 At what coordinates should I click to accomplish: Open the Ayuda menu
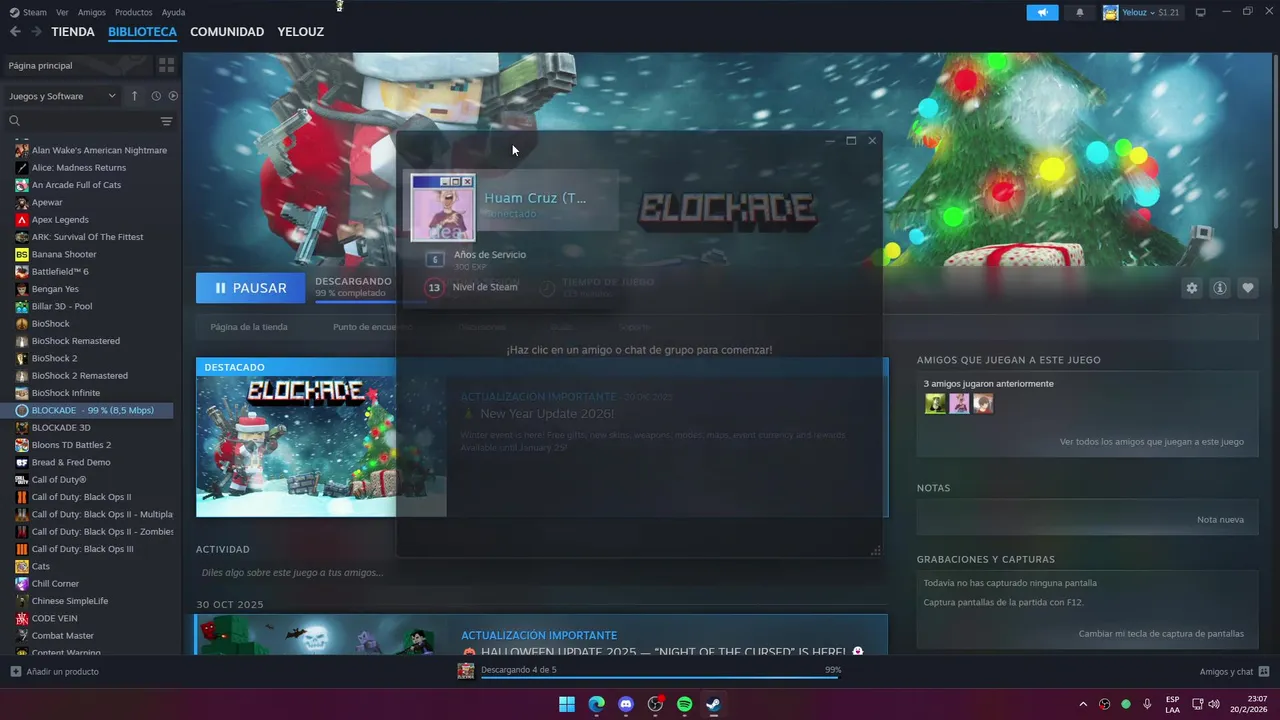tap(173, 12)
